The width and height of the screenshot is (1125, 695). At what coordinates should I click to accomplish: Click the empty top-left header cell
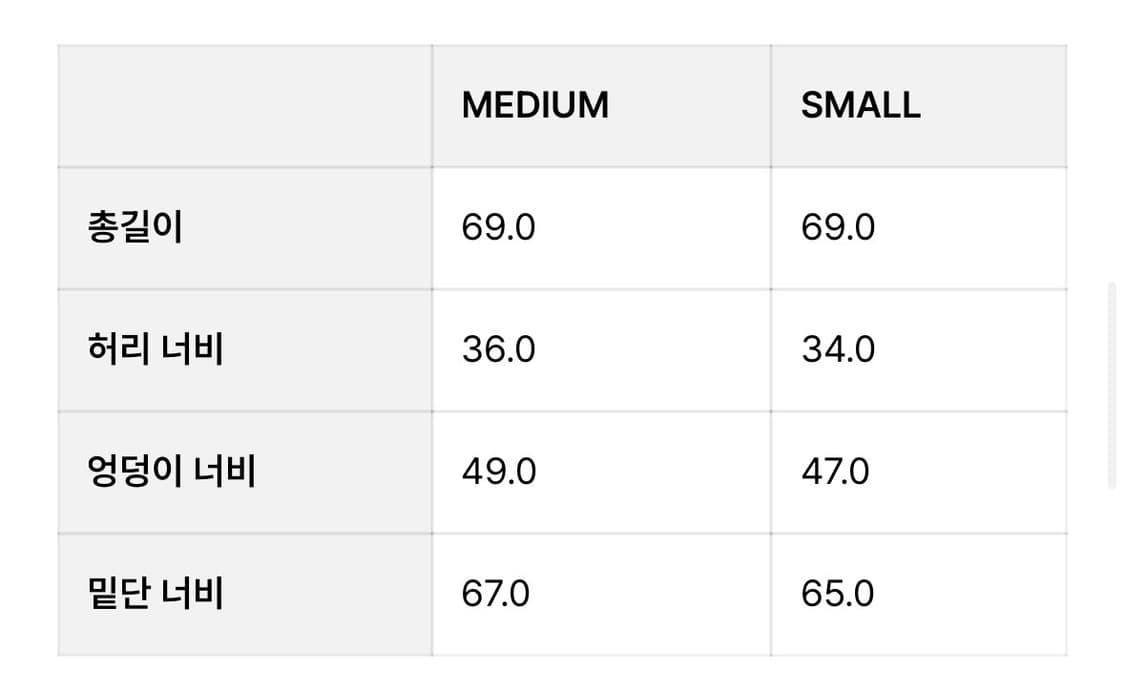[245, 105]
